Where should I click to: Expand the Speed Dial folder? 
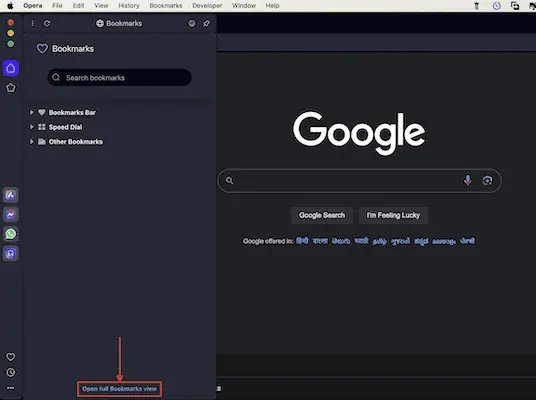tap(32, 127)
